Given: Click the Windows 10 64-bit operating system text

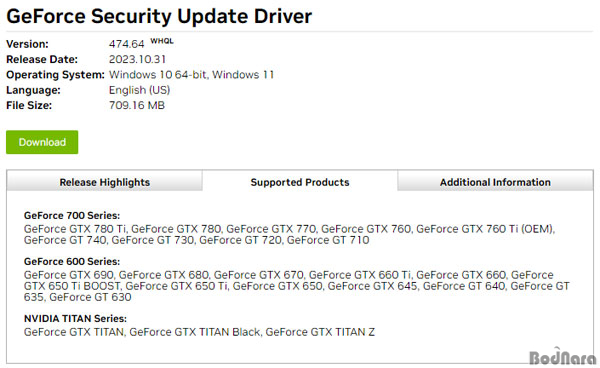Looking at the screenshot, I should (158, 75).
